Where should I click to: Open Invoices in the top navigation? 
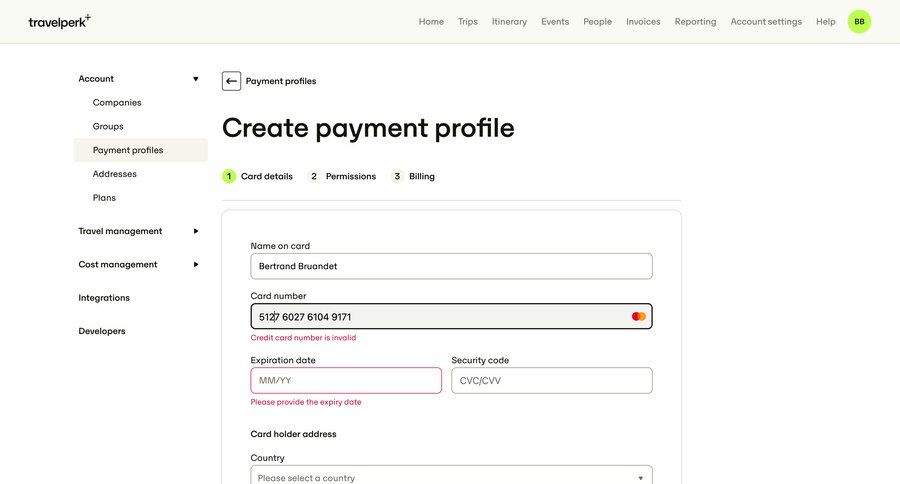coord(643,21)
